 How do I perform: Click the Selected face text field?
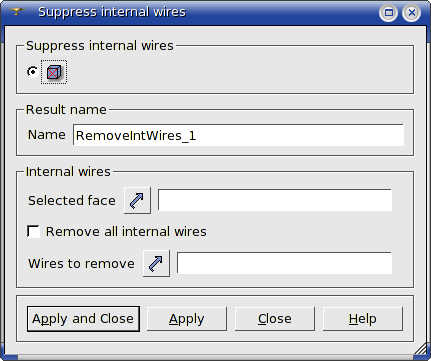[x=275, y=200]
